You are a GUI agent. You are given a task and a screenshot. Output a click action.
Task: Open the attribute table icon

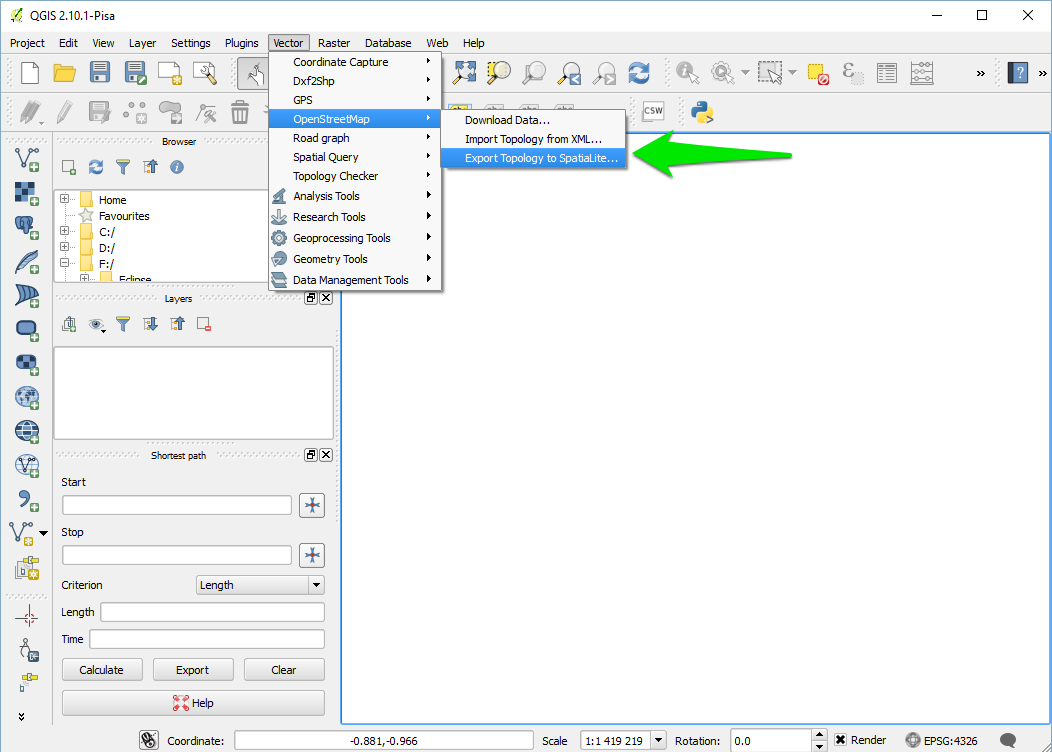[x=885, y=72]
